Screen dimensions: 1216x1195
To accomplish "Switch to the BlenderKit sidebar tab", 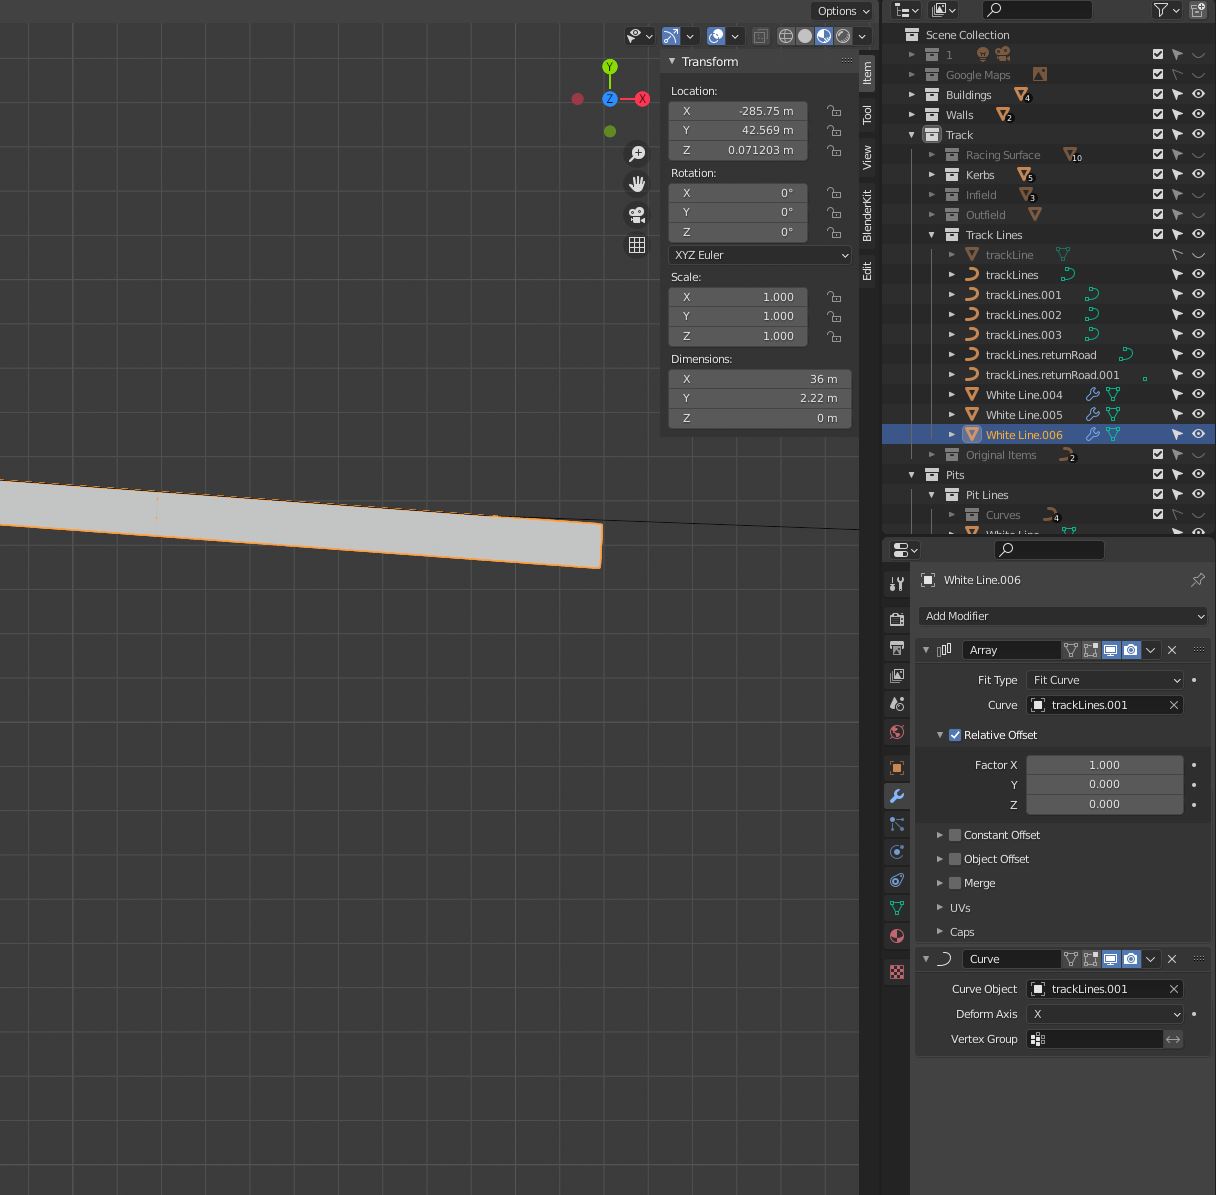I will [867, 215].
